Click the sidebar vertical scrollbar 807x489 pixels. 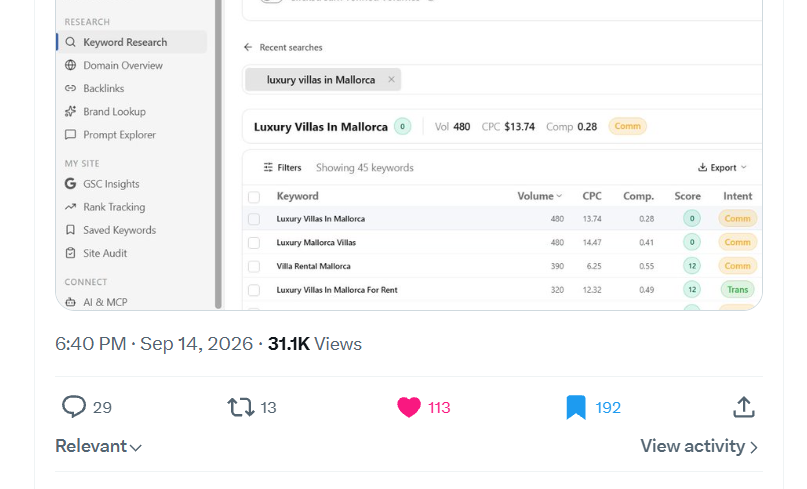pos(218,154)
